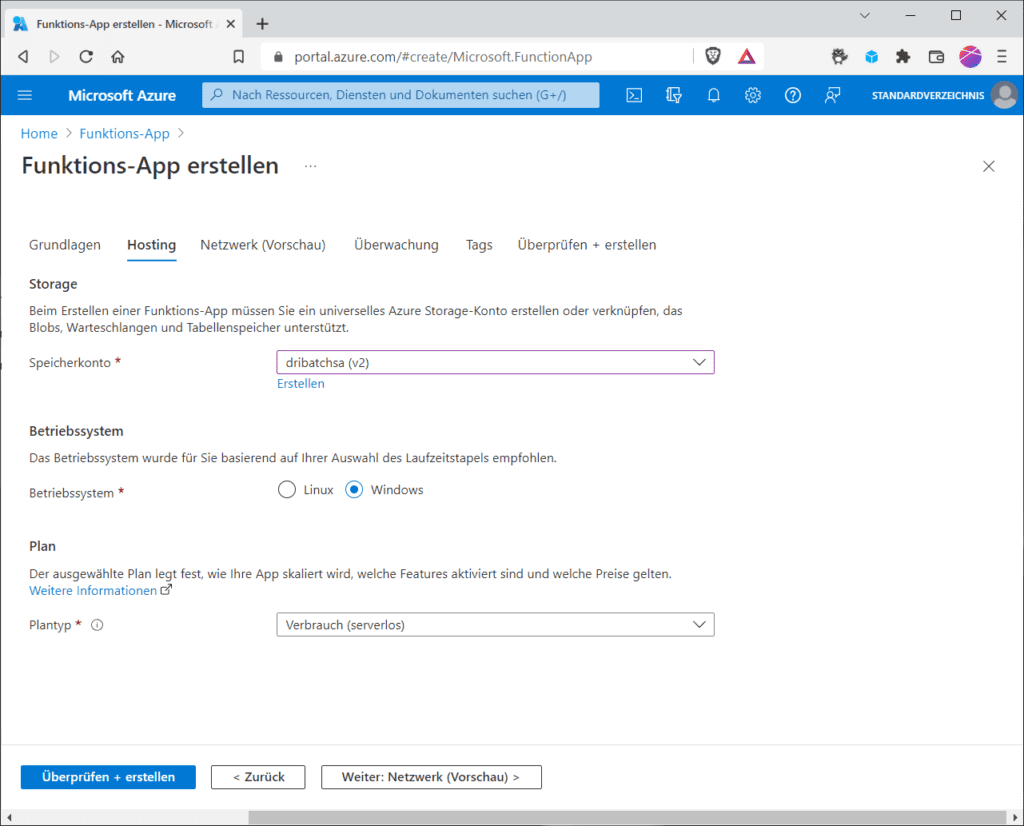This screenshot has height=826, width=1024.
Task: Select the Linux radio button
Action: click(287, 490)
